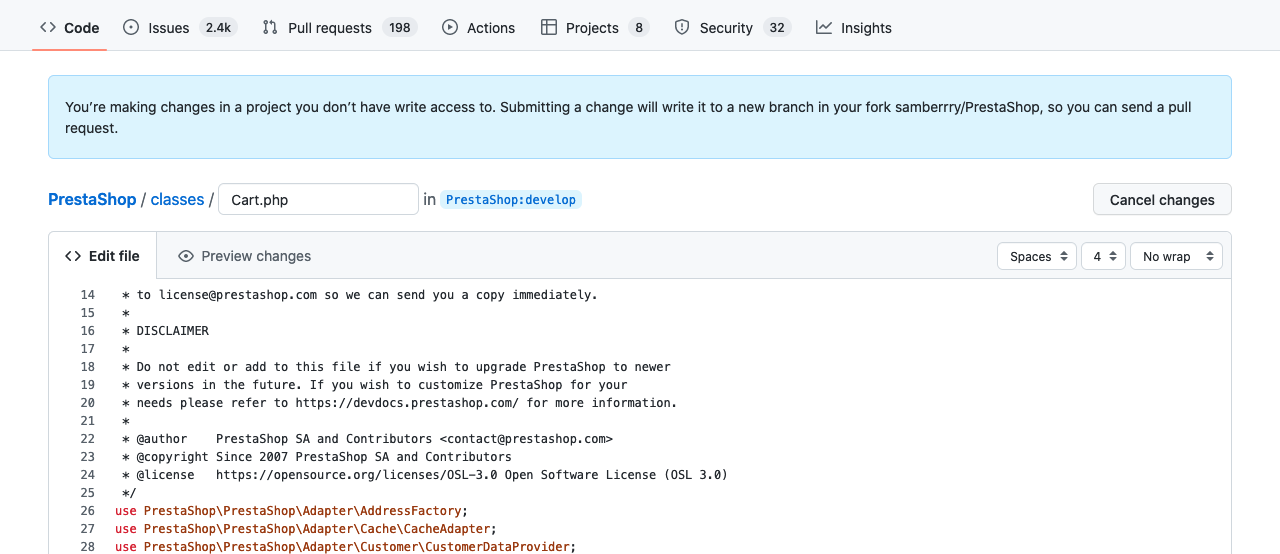Open the Insights tab

coord(853,28)
